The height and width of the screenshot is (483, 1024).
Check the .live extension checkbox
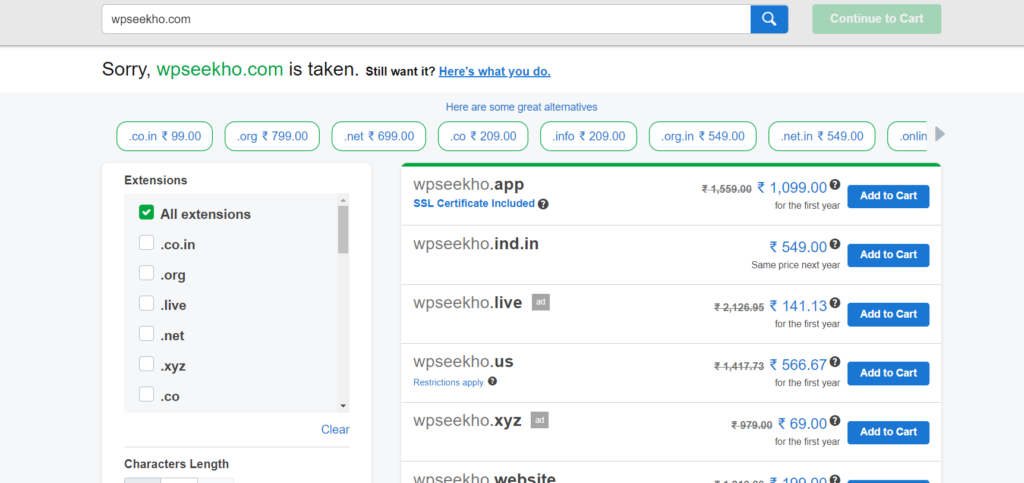(x=146, y=304)
